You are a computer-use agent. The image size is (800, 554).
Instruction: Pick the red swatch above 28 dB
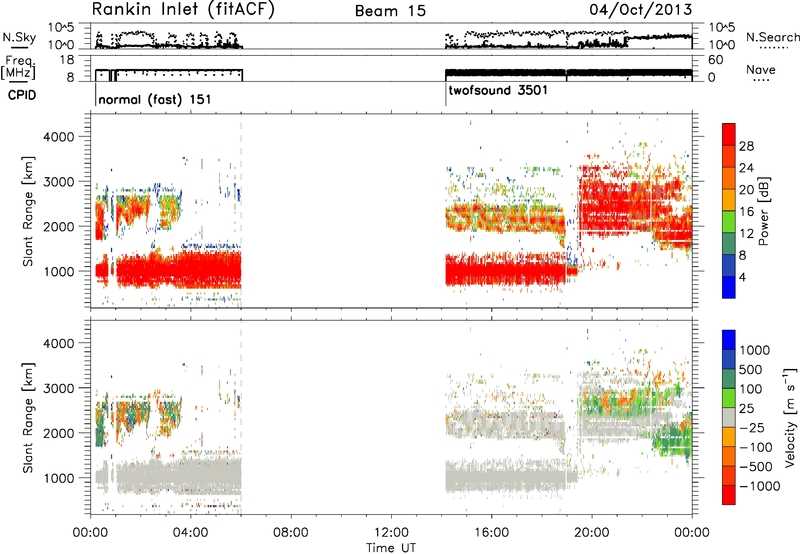[x=729, y=135]
